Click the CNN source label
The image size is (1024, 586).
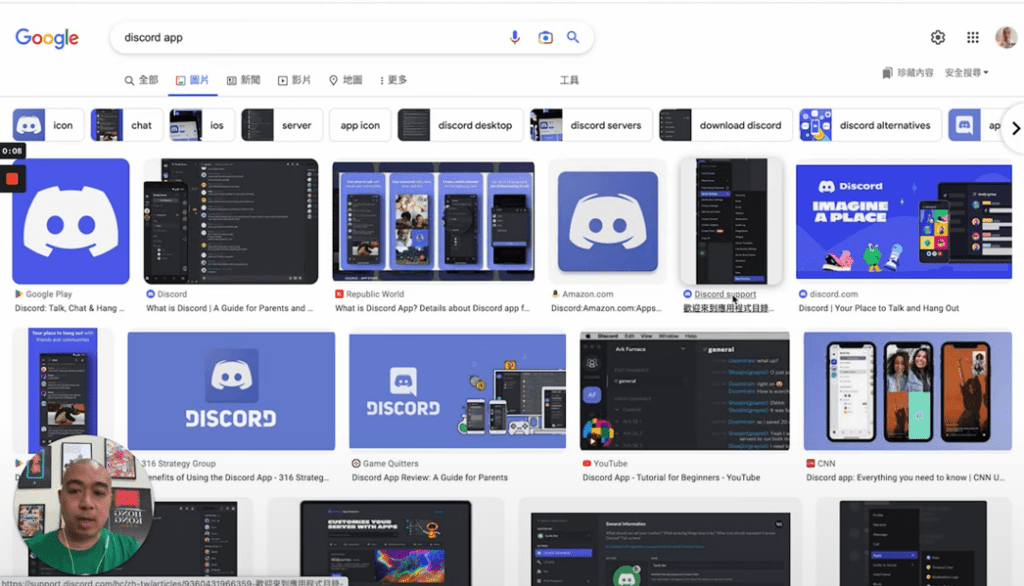point(826,463)
